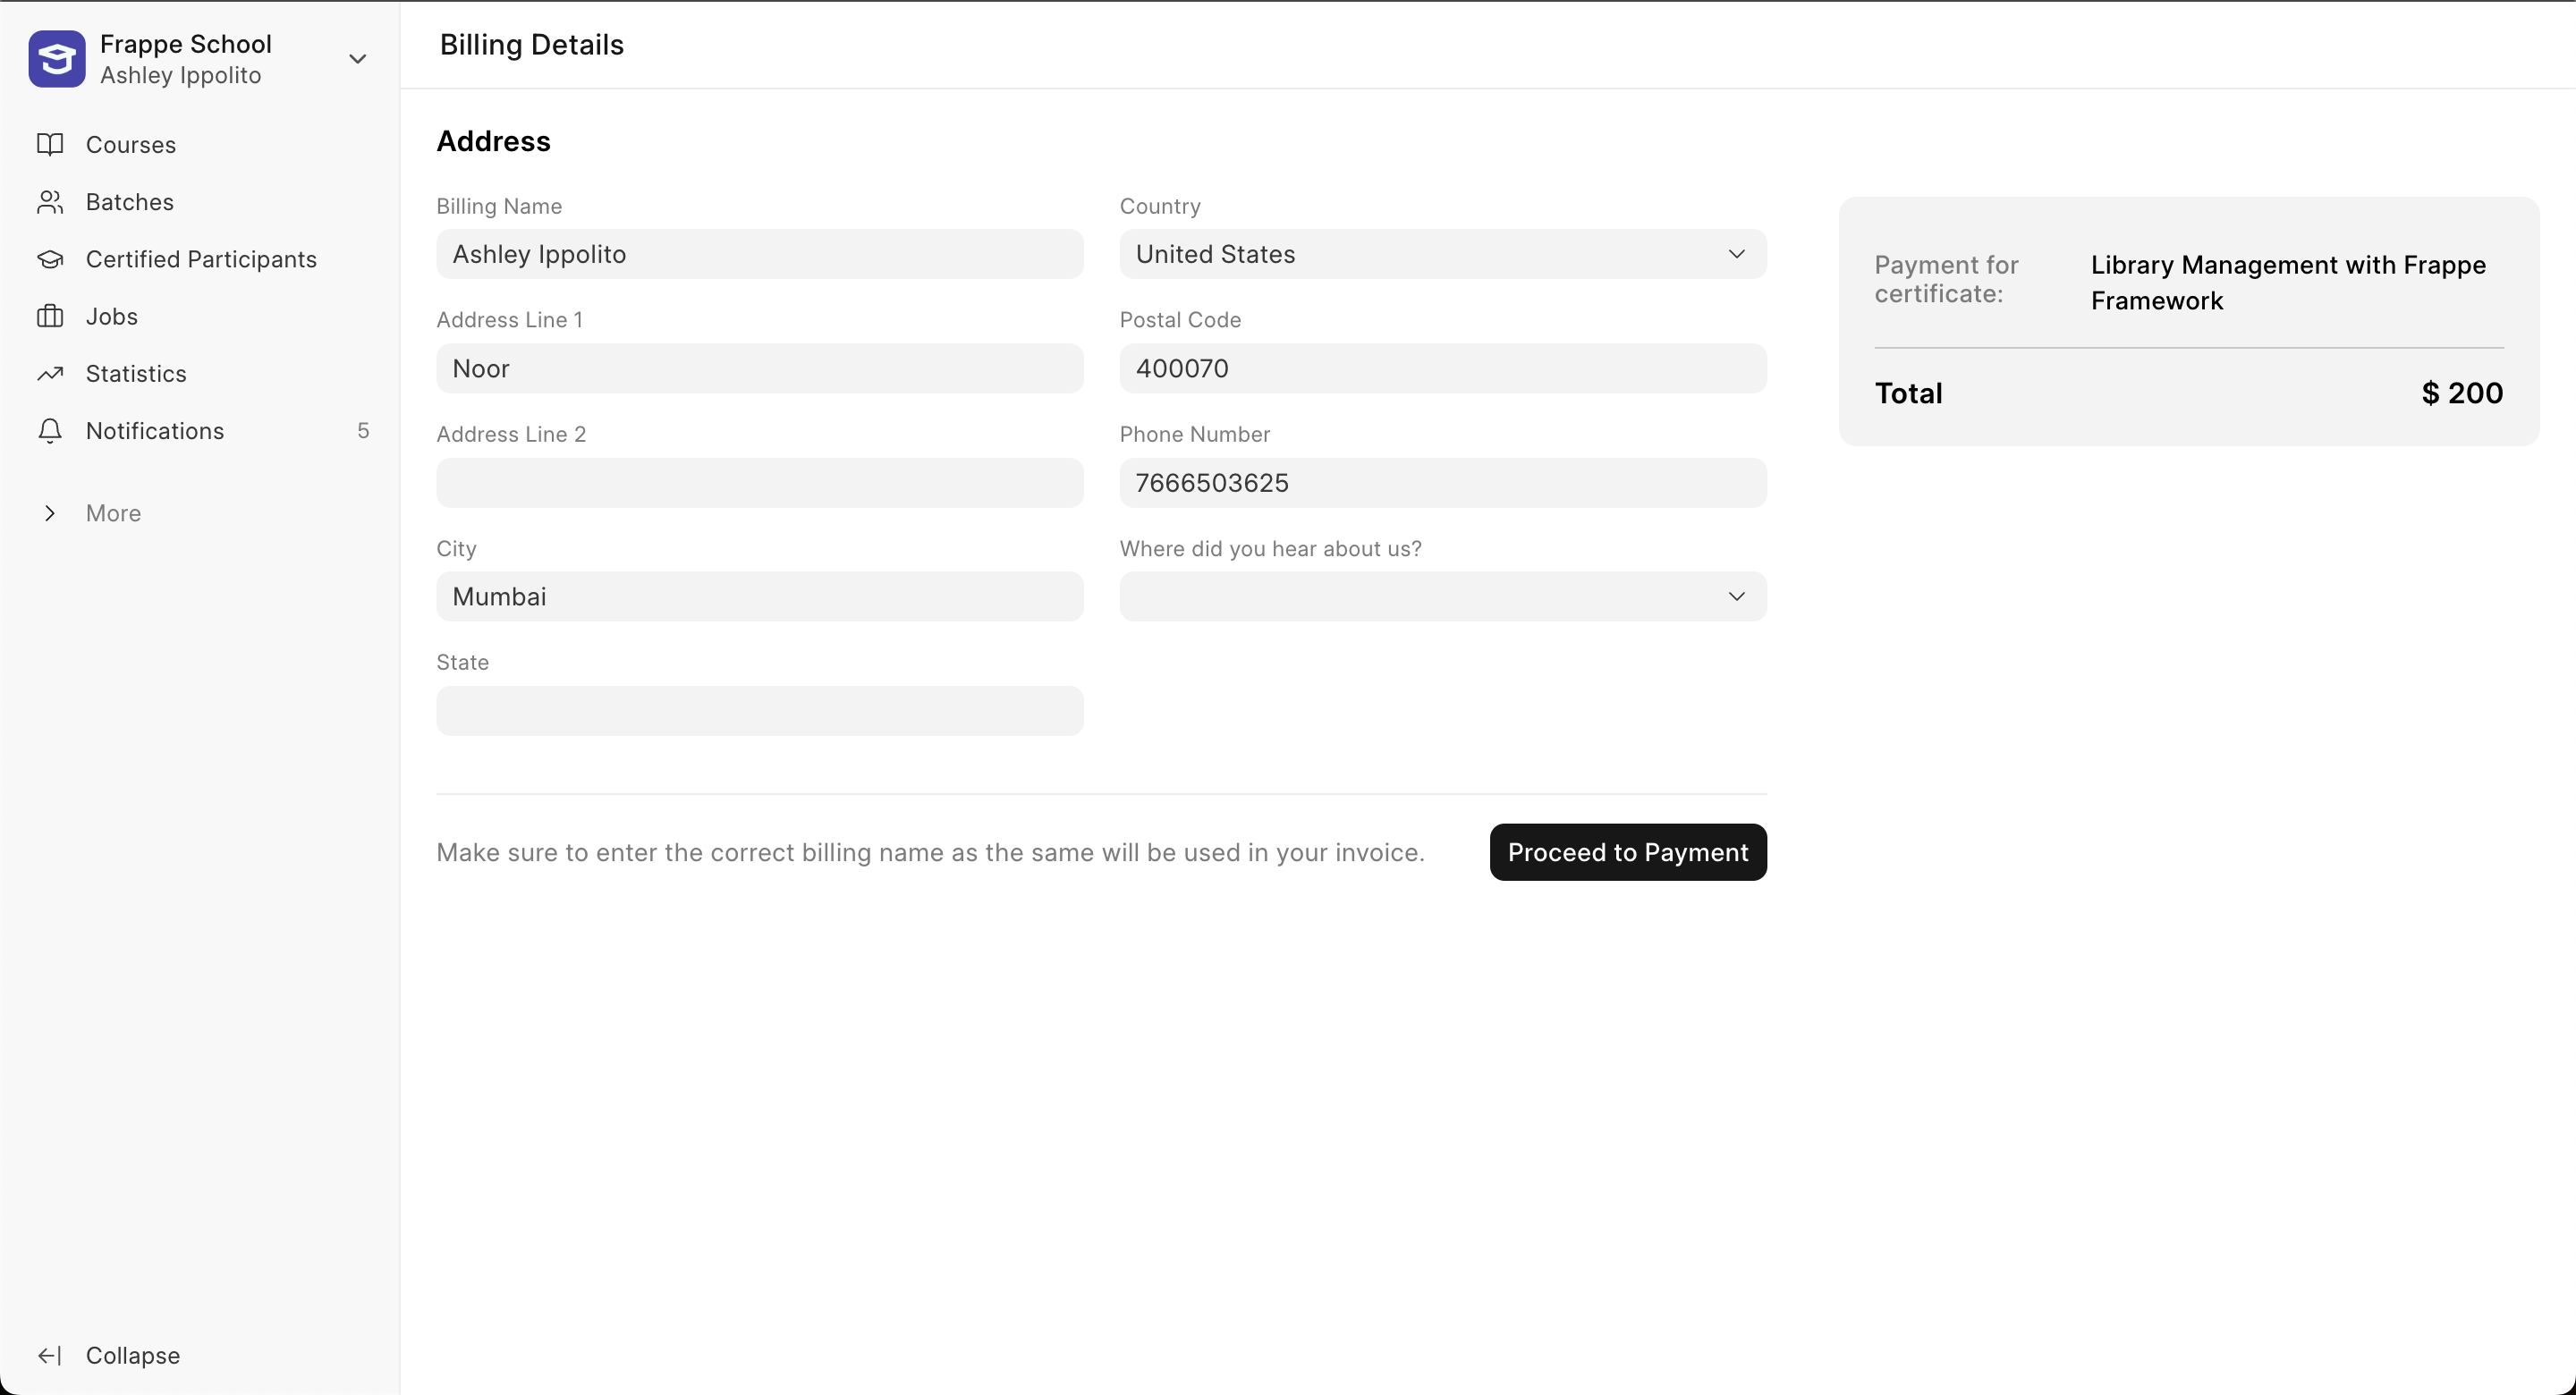Switch to the Courses section
The width and height of the screenshot is (2576, 1395).
[x=130, y=144]
